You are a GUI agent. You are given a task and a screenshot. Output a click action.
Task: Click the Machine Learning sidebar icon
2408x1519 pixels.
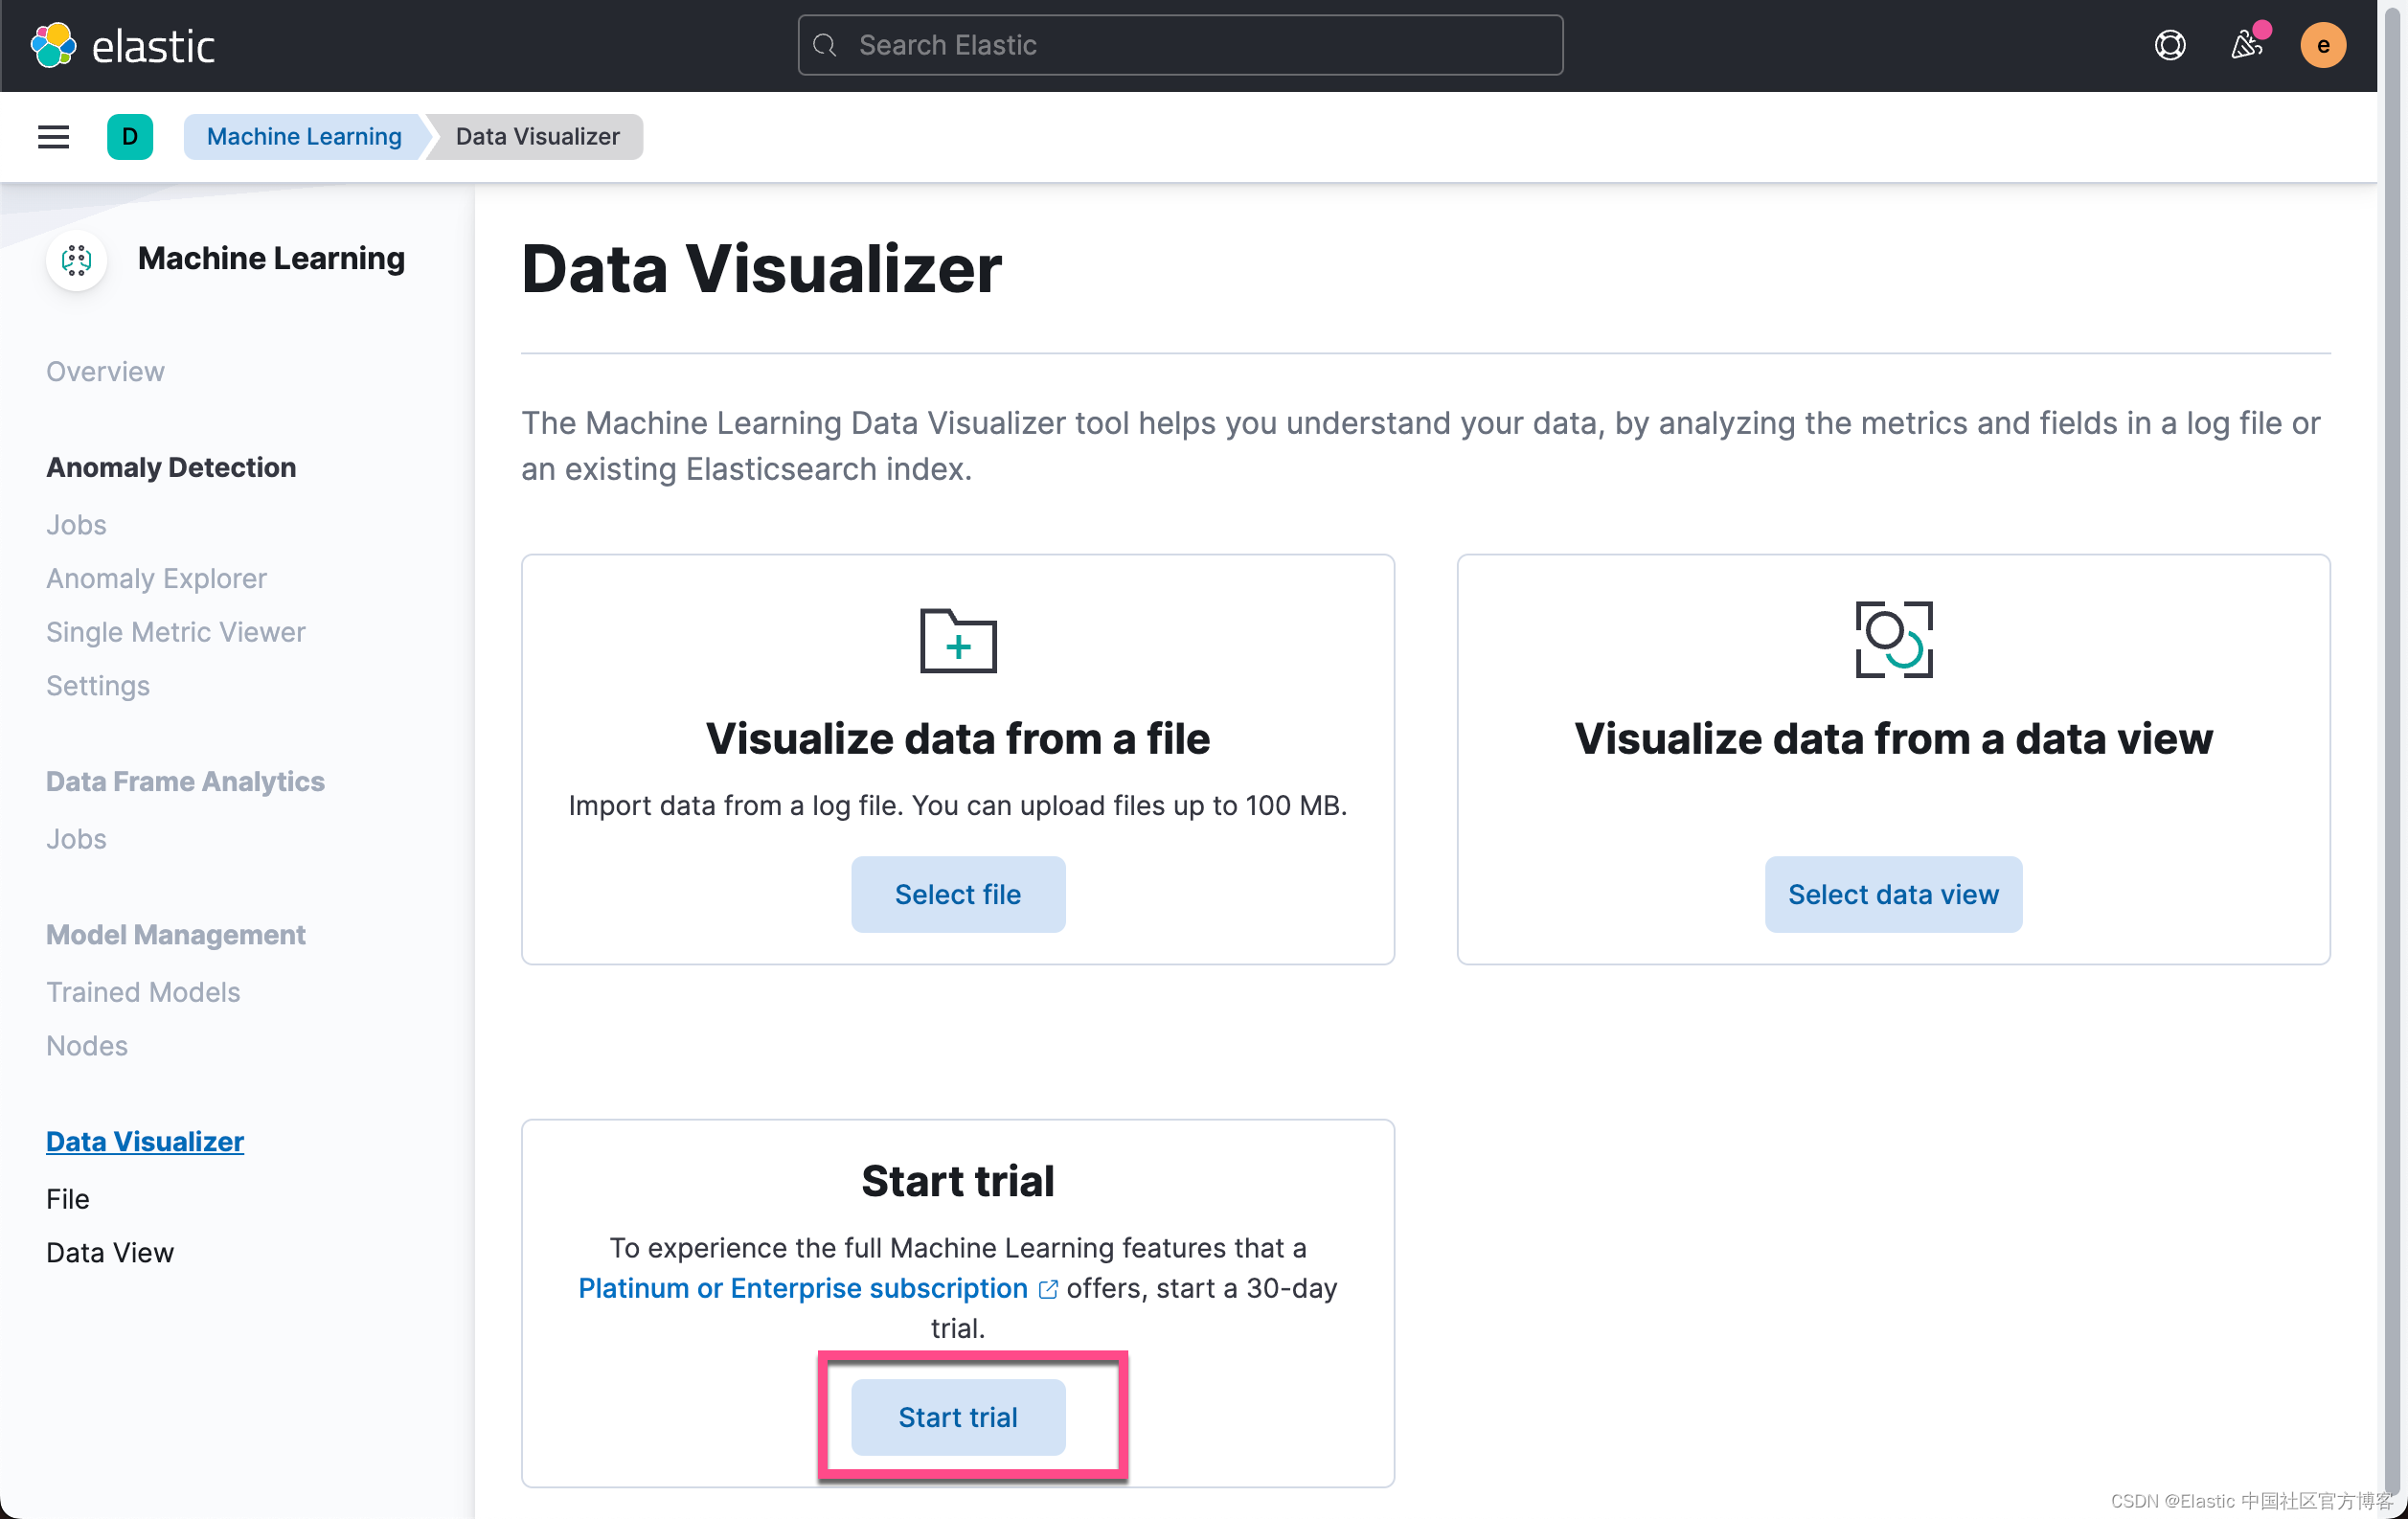pos(77,260)
